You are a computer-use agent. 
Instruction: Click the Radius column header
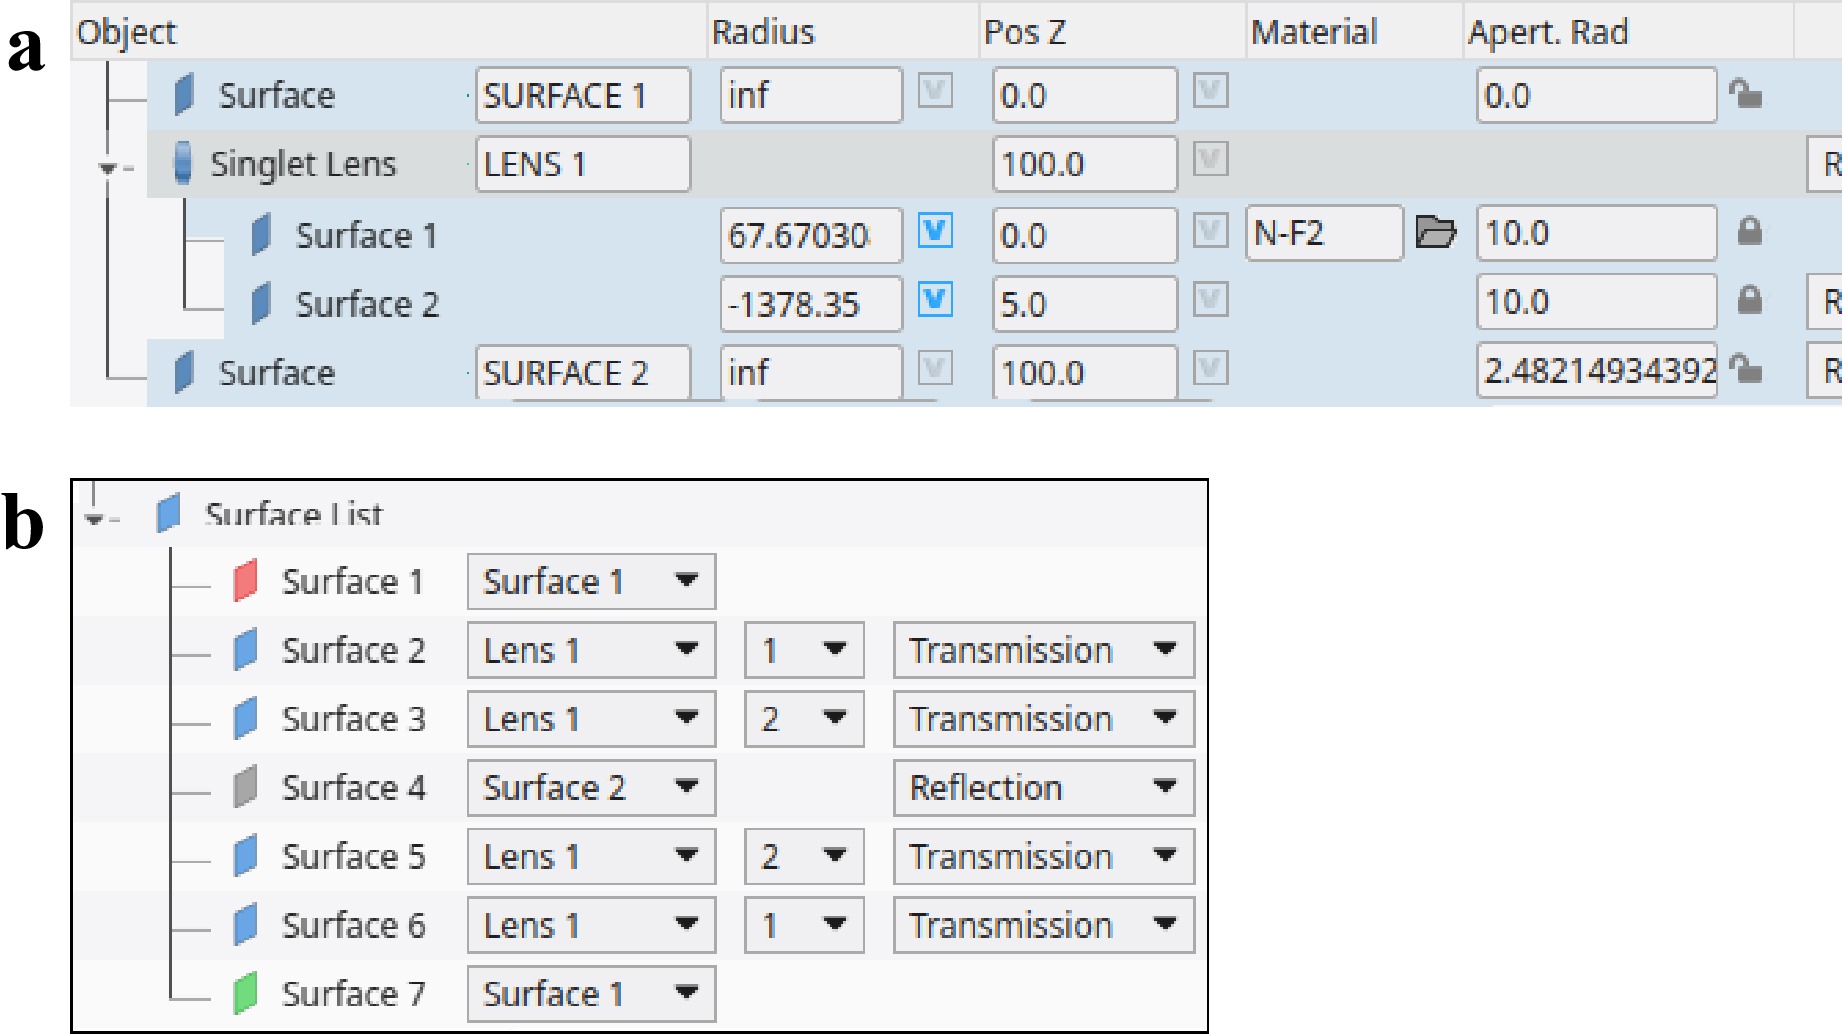(763, 32)
